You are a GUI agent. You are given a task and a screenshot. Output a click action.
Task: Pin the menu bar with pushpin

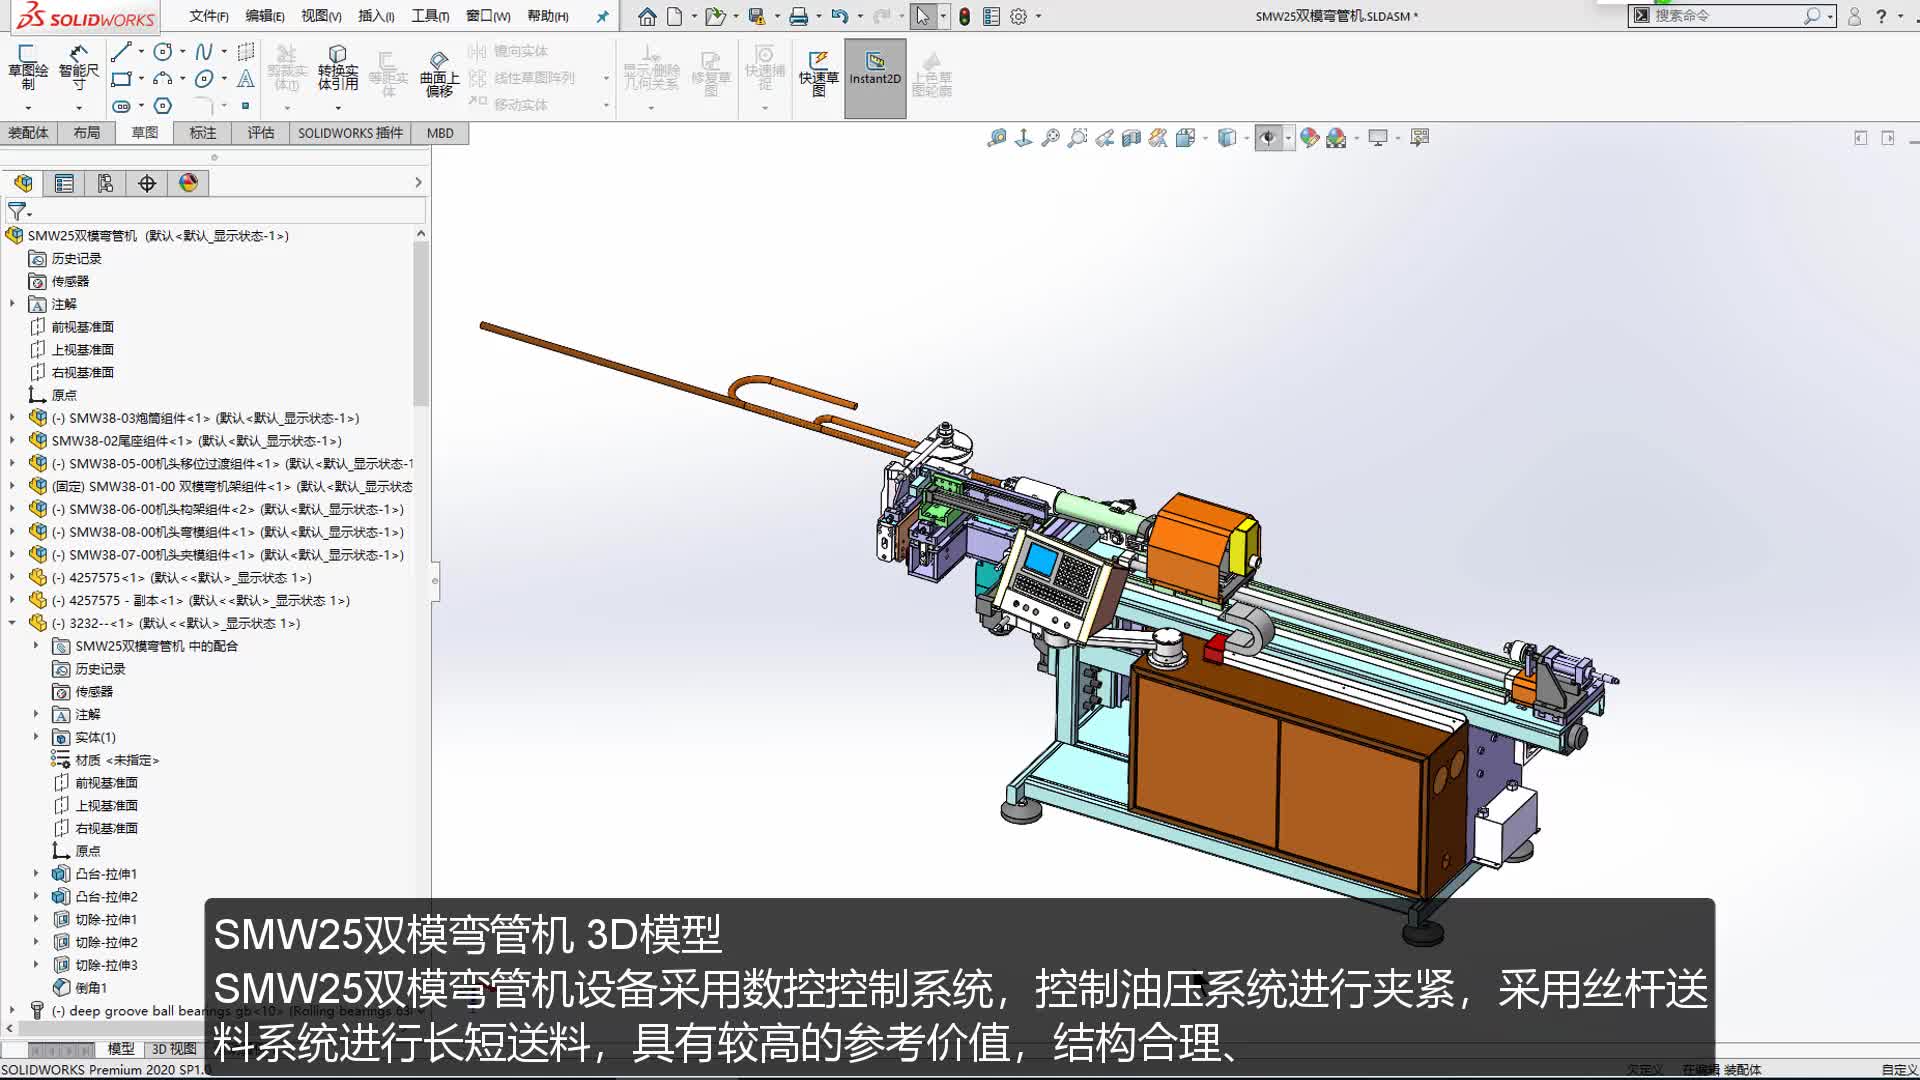(x=602, y=17)
